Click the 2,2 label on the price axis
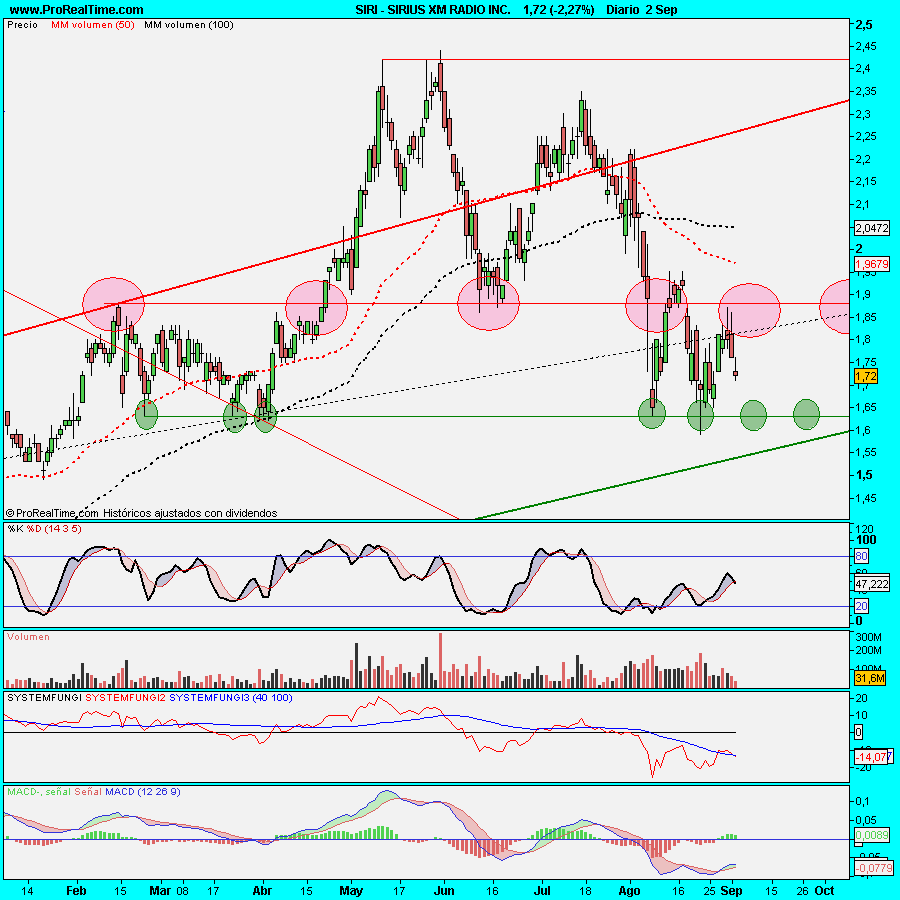Screen dimensions: 900x900 click(863, 159)
